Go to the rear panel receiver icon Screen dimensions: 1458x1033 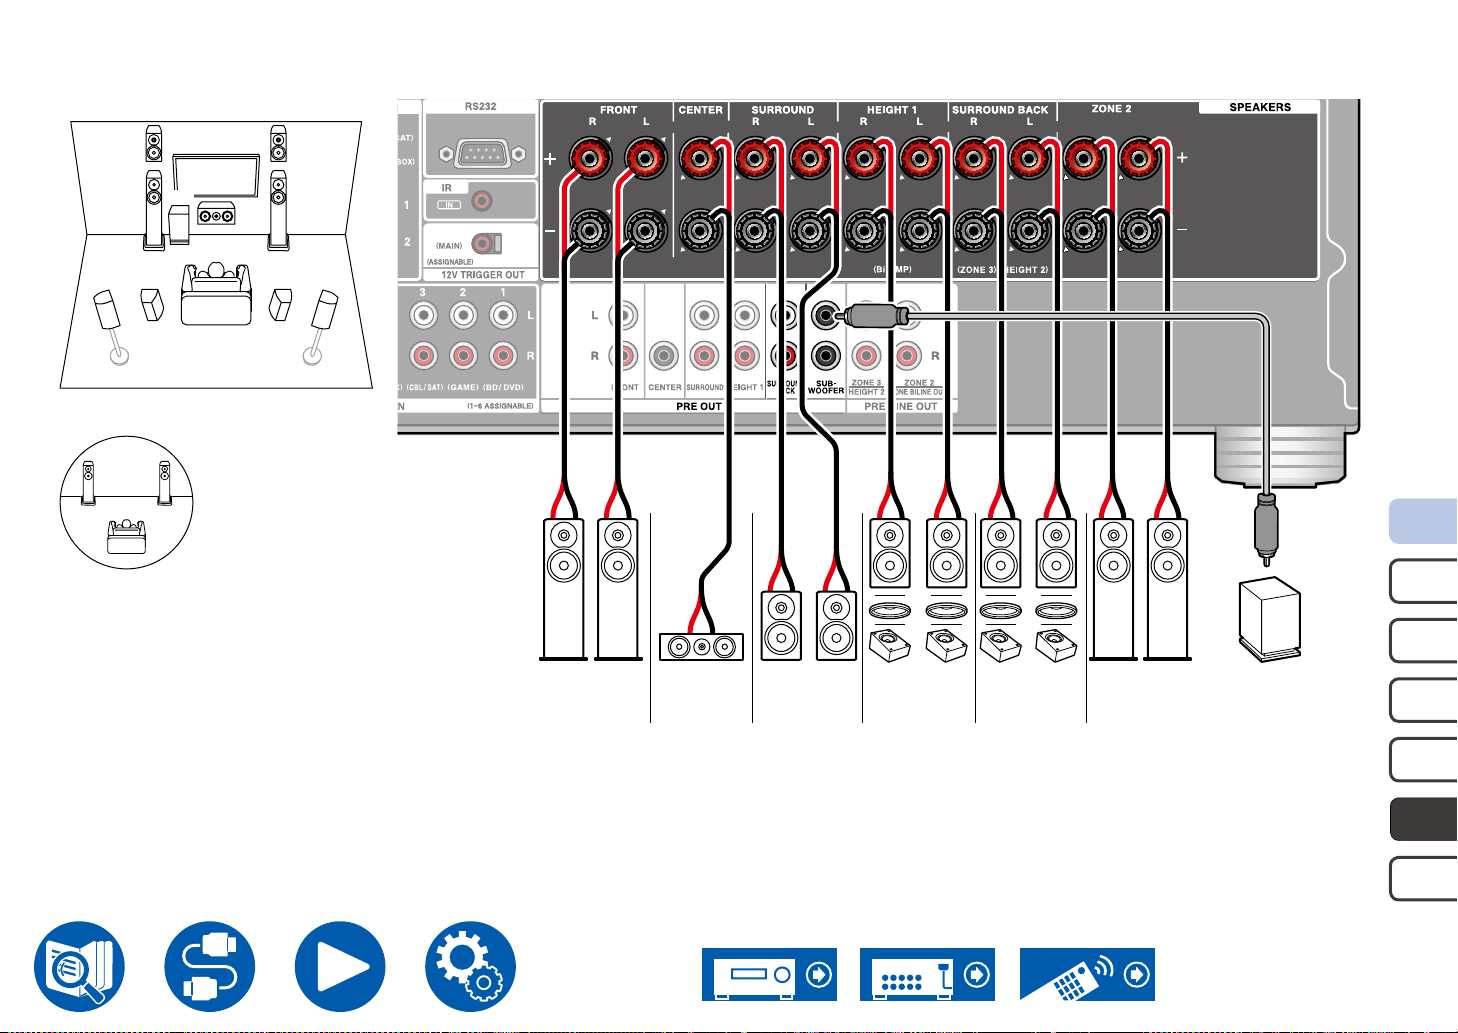coord(927,974)
